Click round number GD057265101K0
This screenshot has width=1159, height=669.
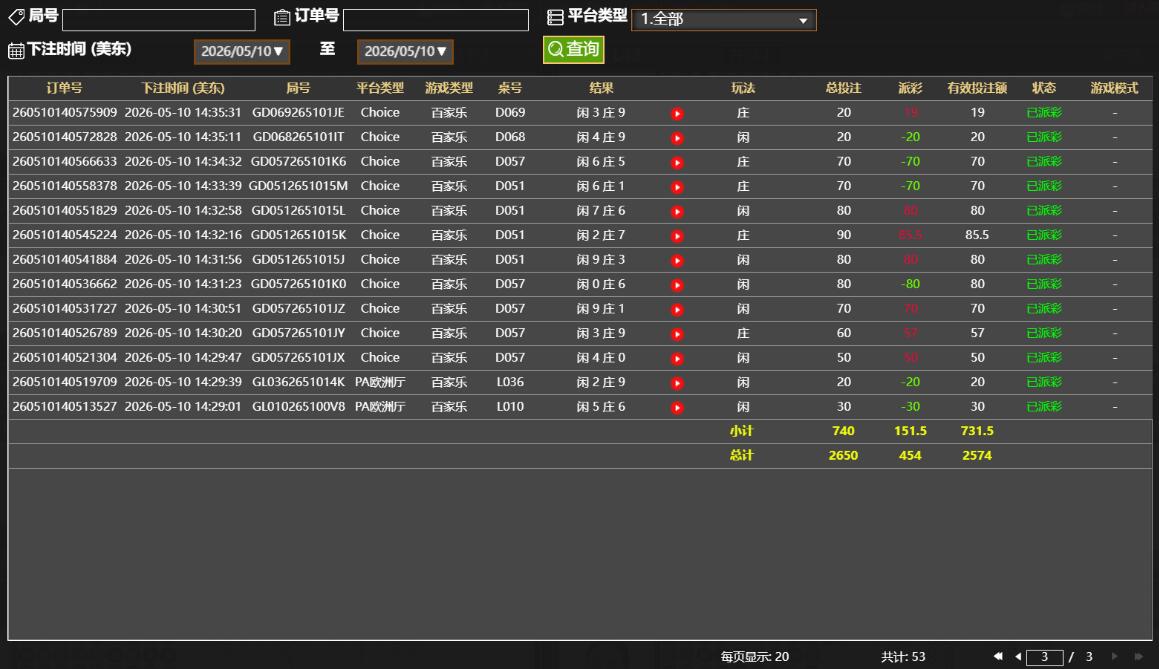pyautogui.click(x=298, y=284)
